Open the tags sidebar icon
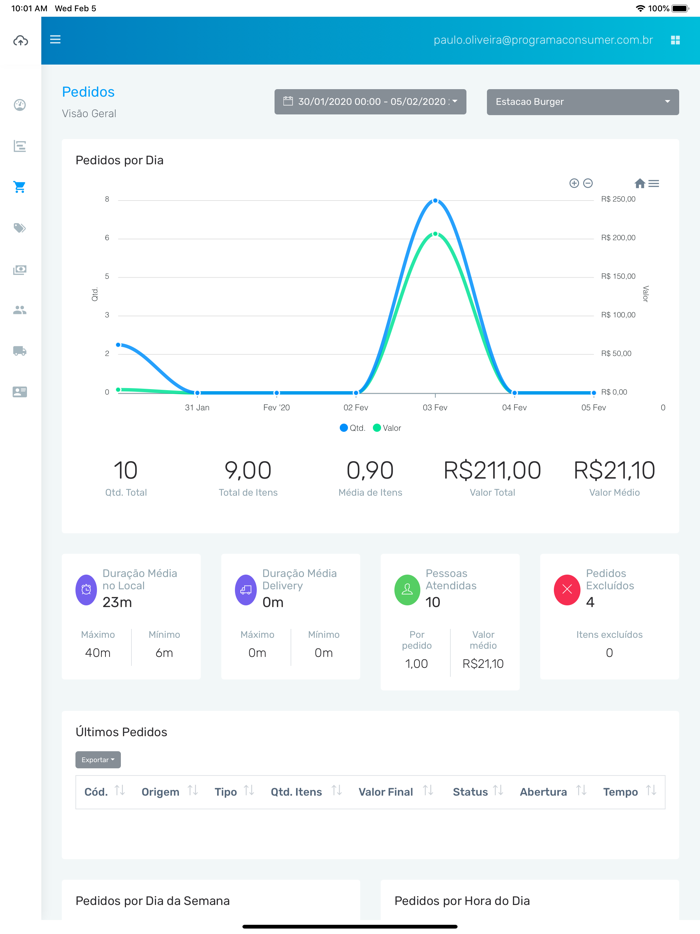700x934 pixels. (x=20, y=228)
